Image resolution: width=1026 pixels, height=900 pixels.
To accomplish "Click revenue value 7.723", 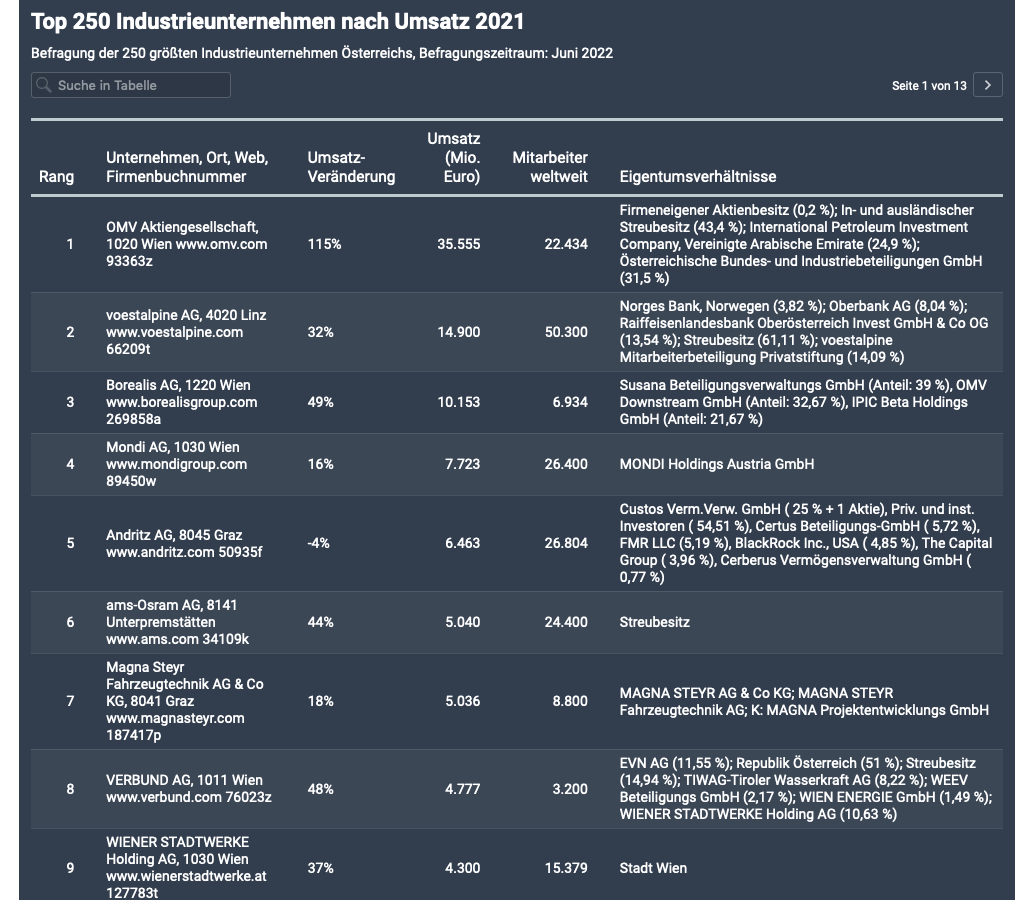I will pyautogui.click(x=463, y=464).
